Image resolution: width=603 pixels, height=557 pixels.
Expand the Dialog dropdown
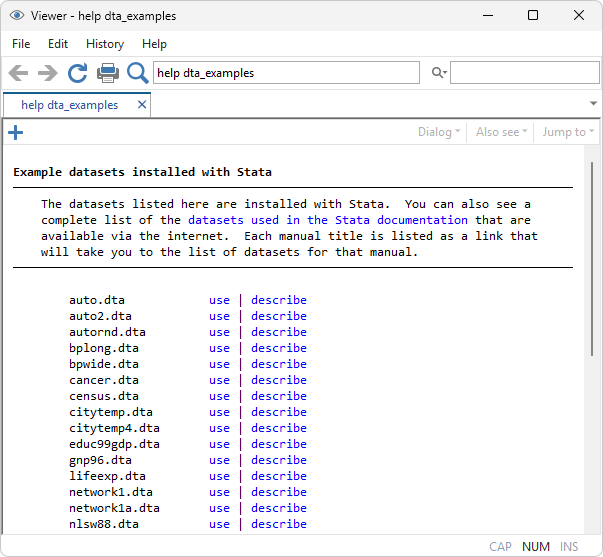[x=439, y=132]
